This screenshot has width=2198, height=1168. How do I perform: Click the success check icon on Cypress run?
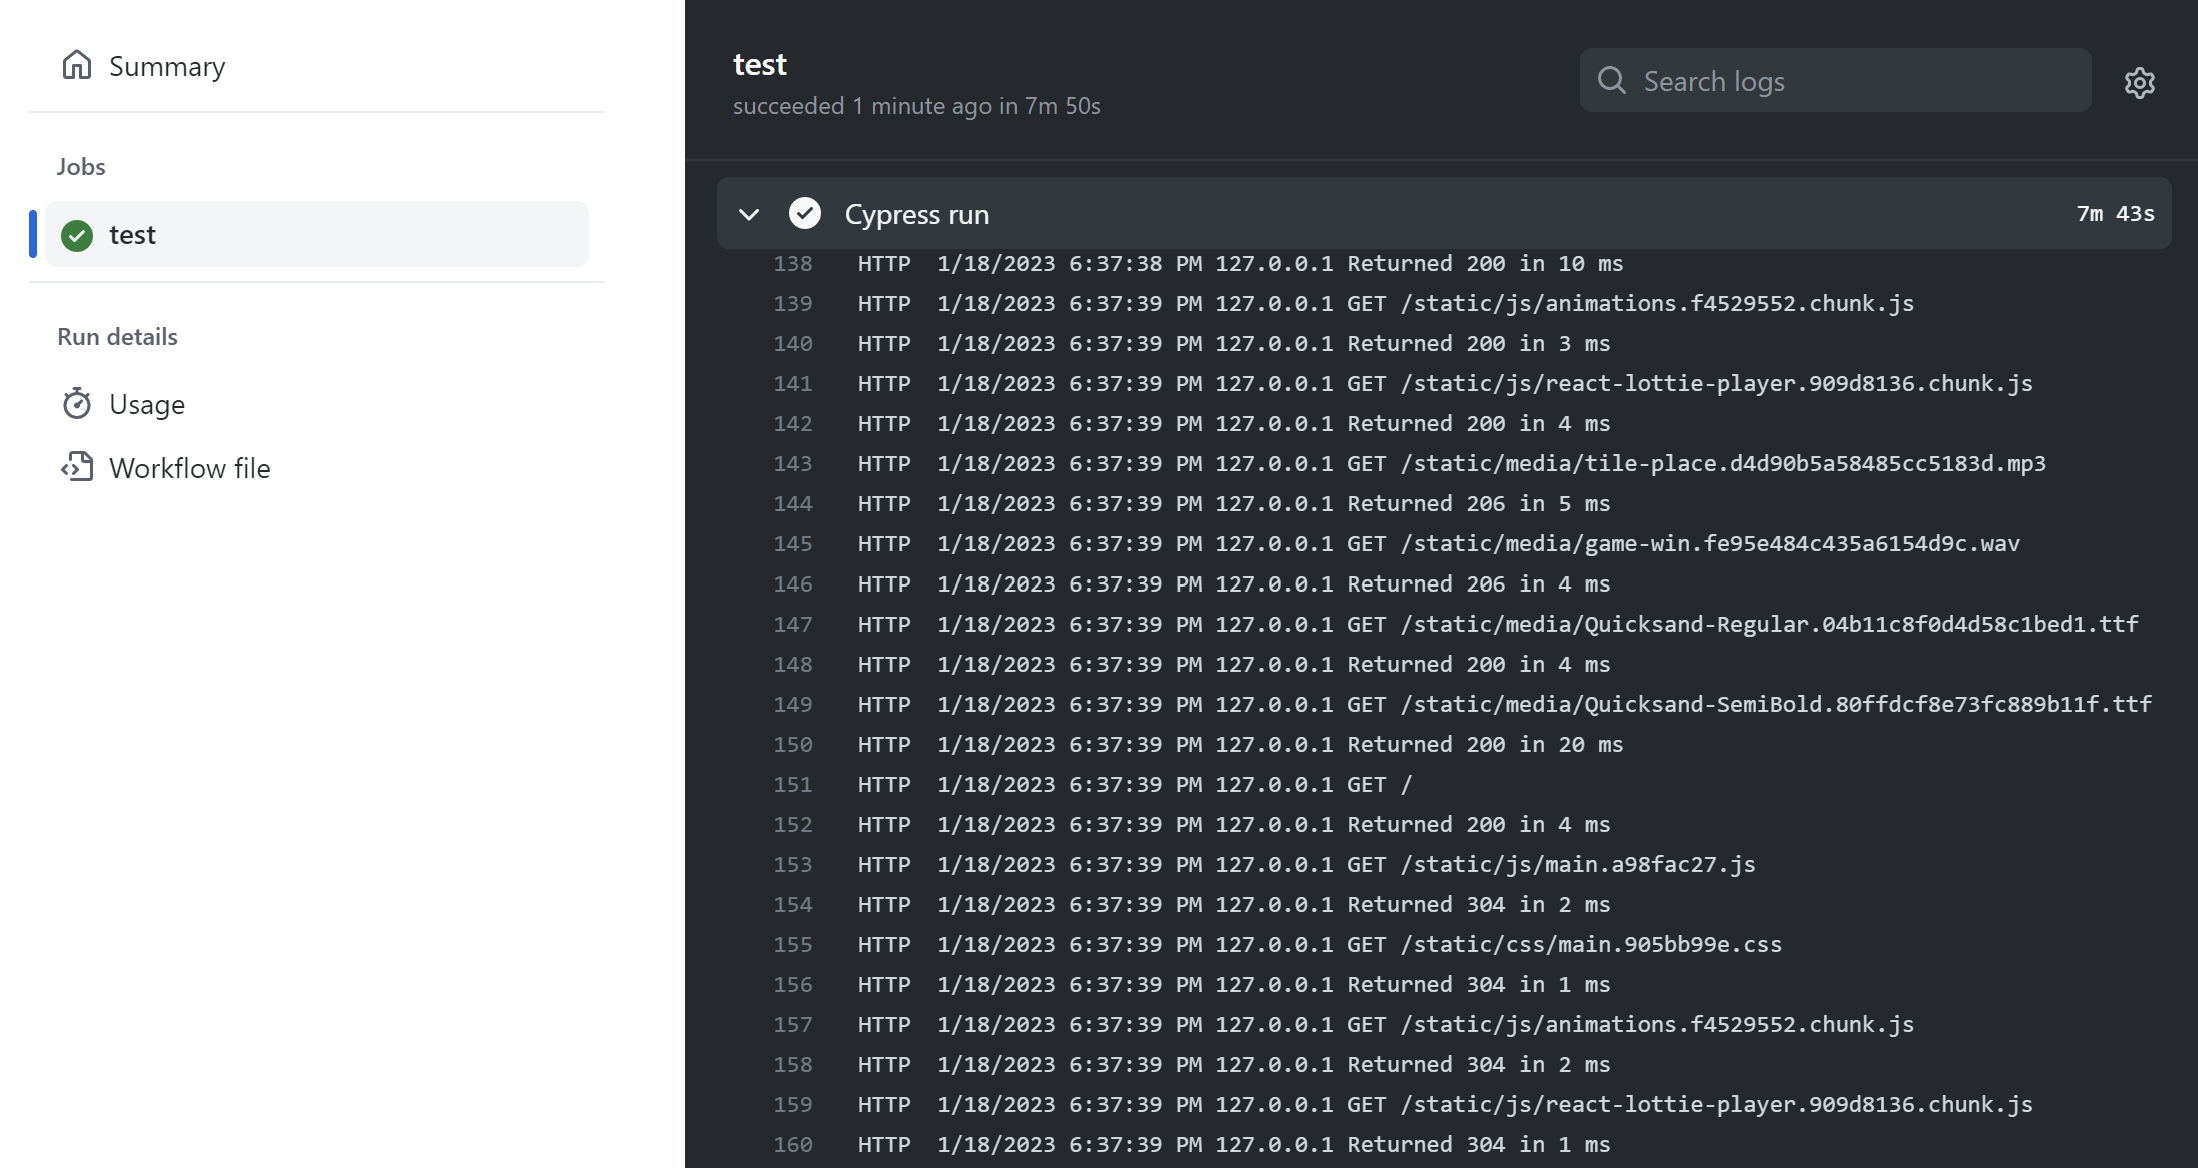coord(805,213)
